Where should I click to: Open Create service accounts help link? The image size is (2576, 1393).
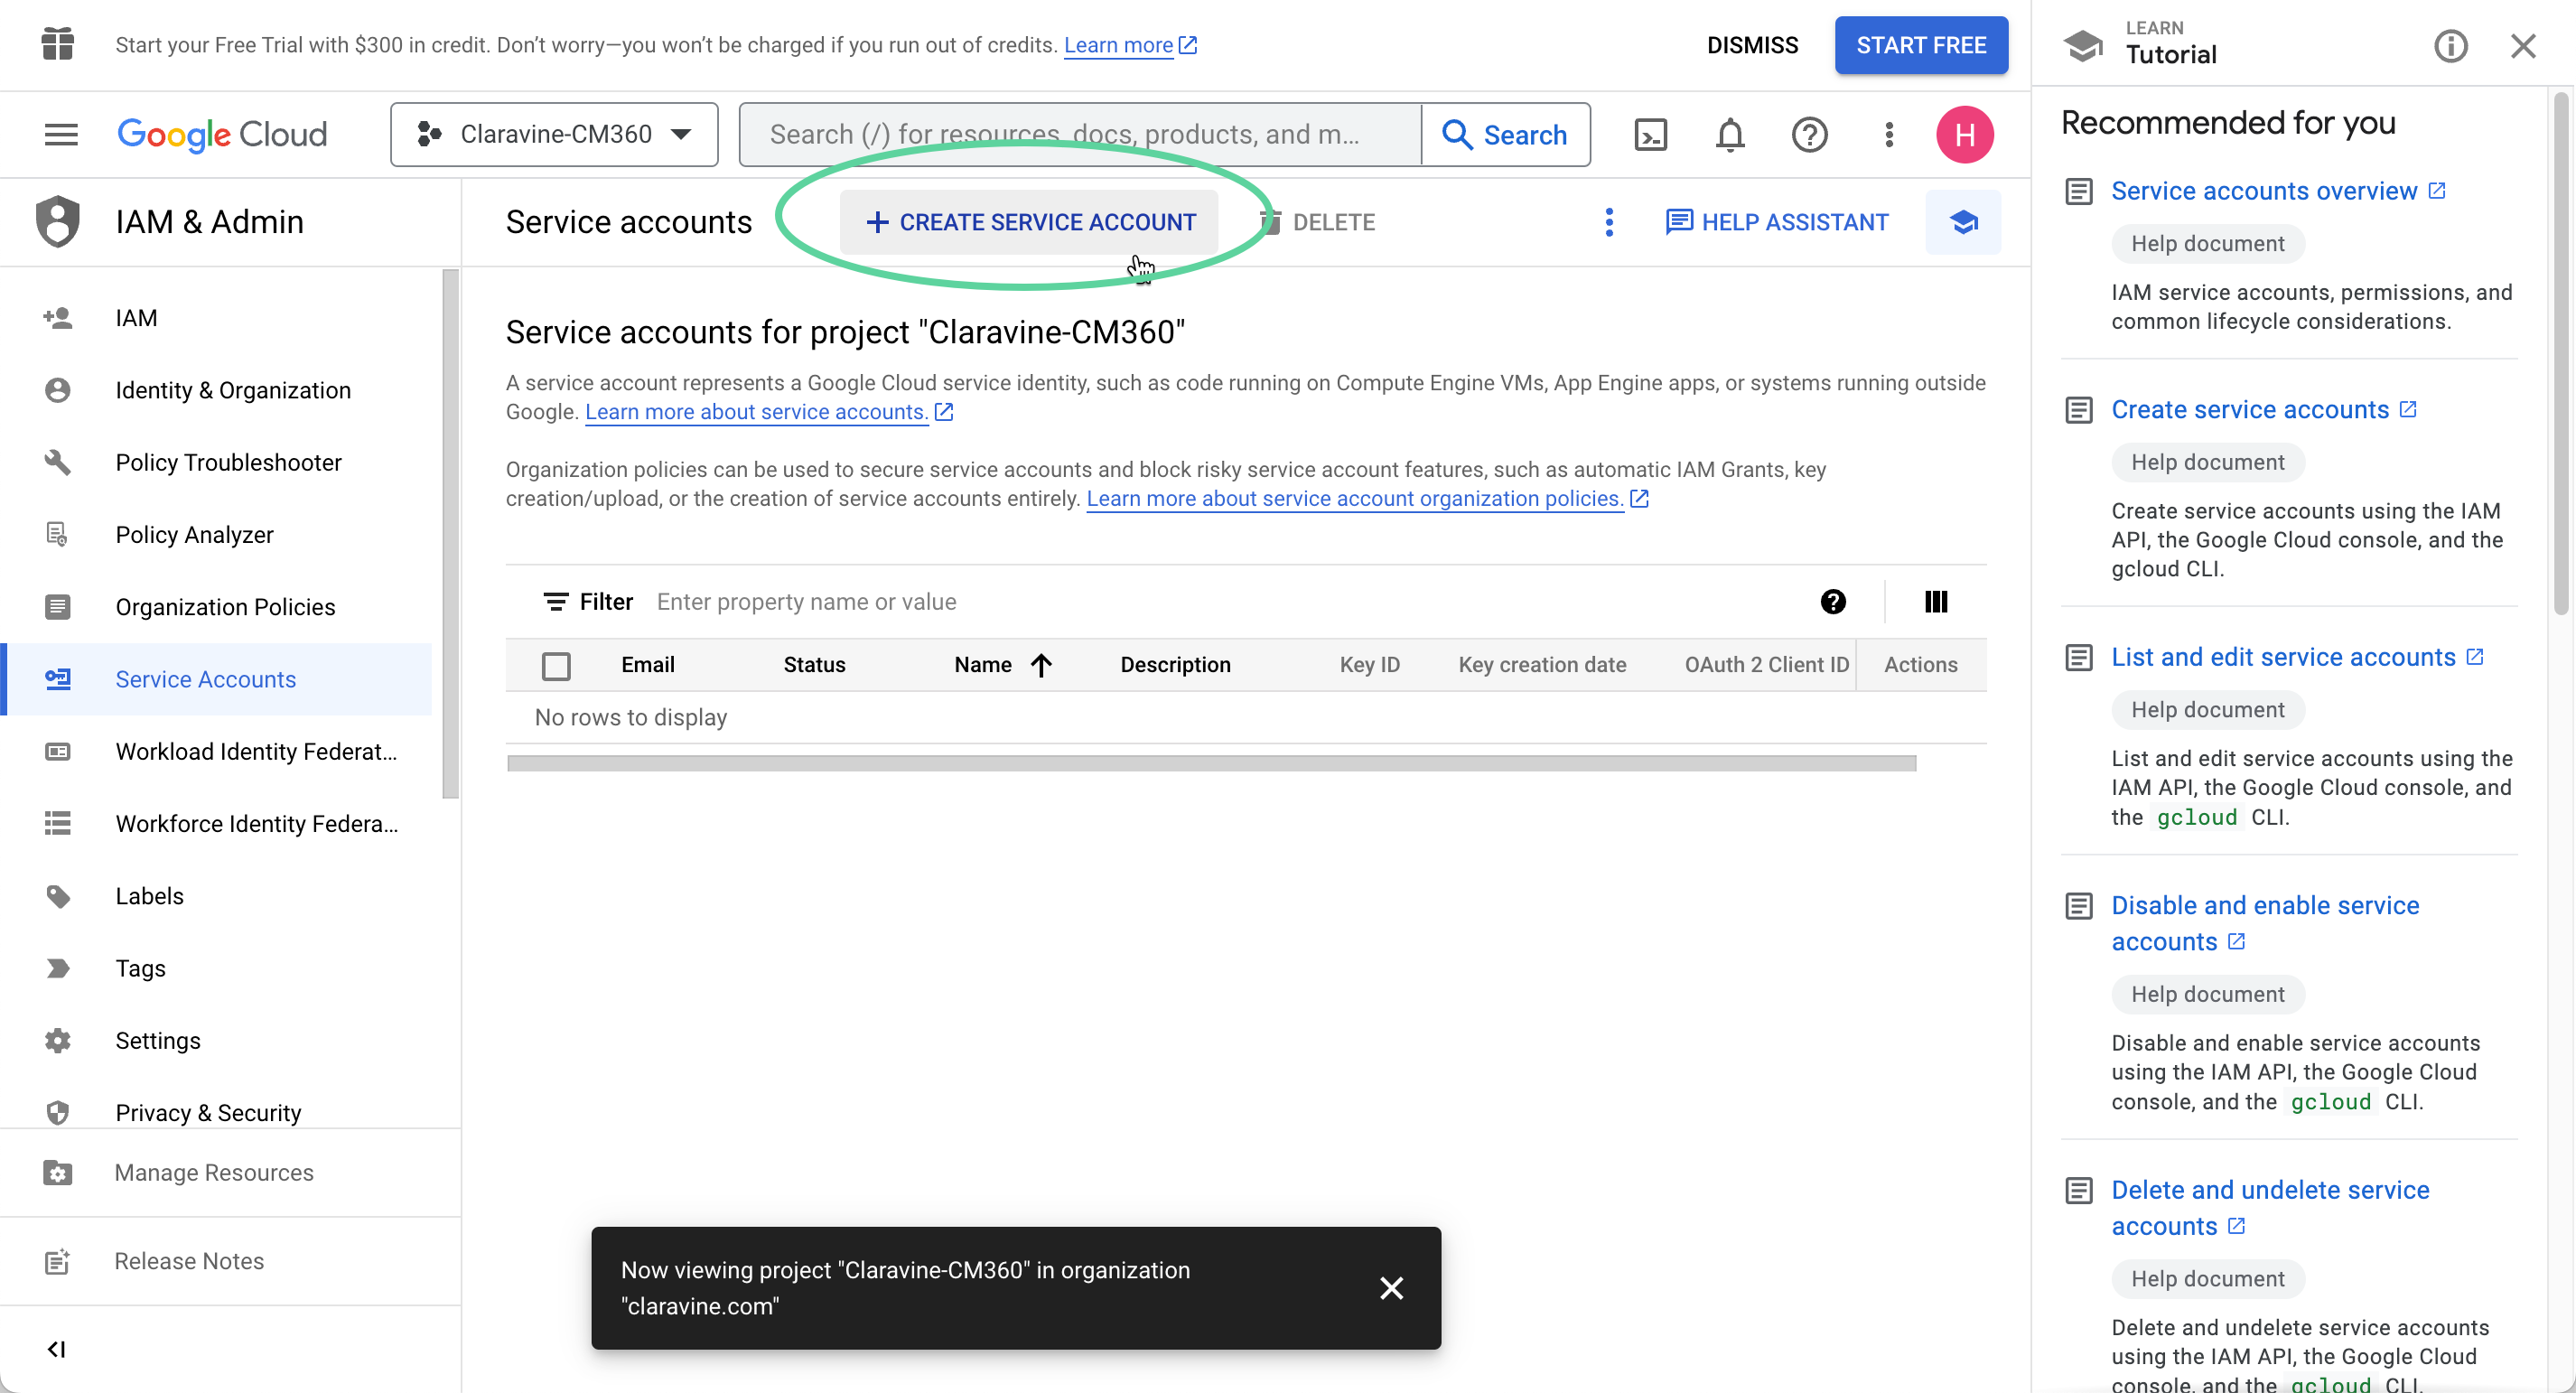coord(2264,410)
